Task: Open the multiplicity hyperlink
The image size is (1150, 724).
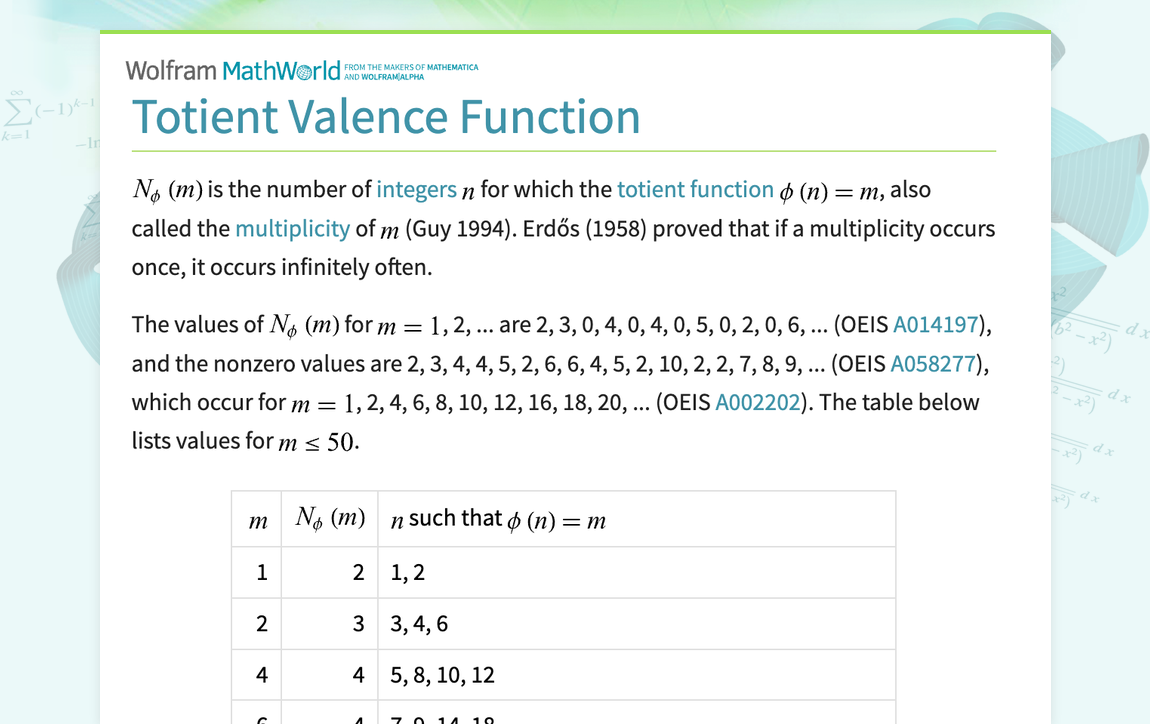Action: pos(292,228)
